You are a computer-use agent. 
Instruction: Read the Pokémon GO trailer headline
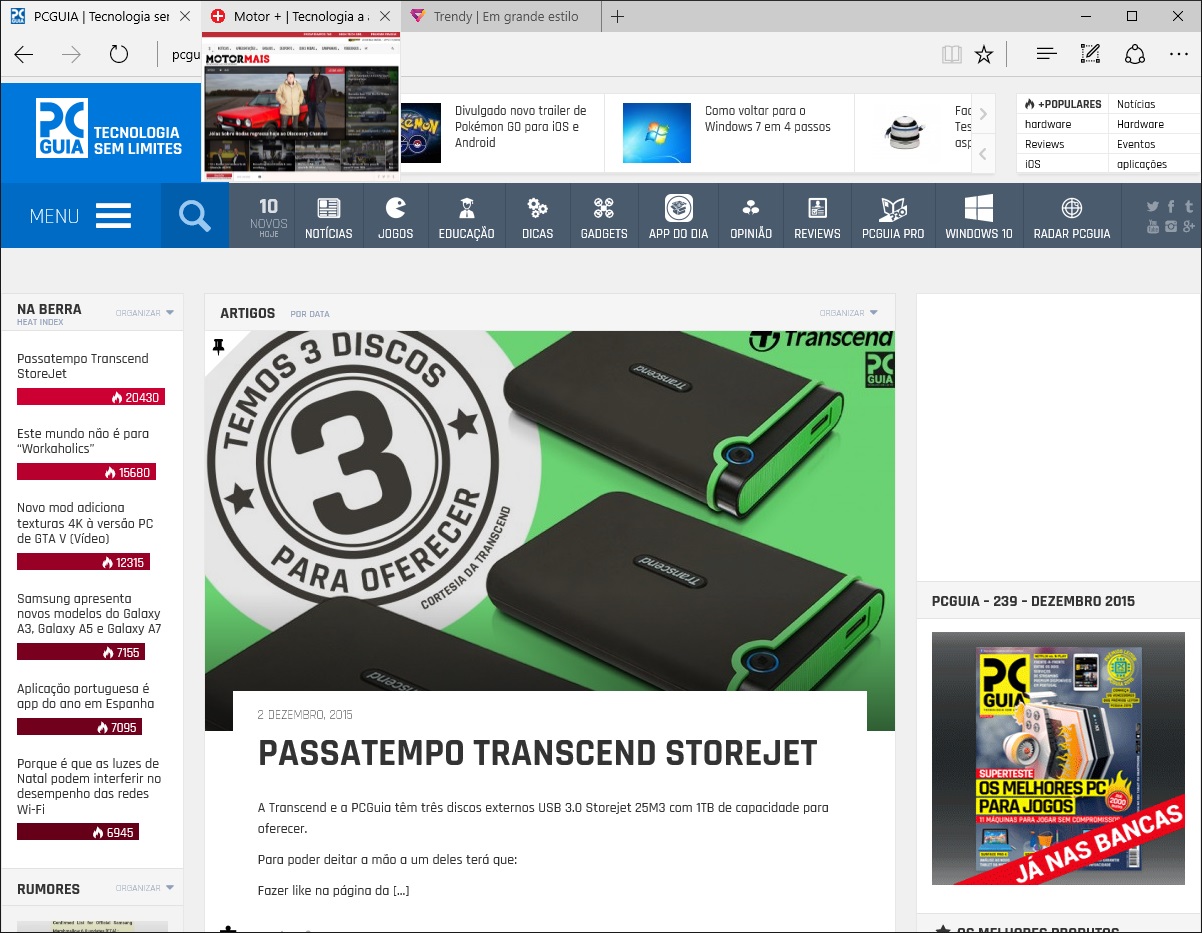[x=520, y=126]
